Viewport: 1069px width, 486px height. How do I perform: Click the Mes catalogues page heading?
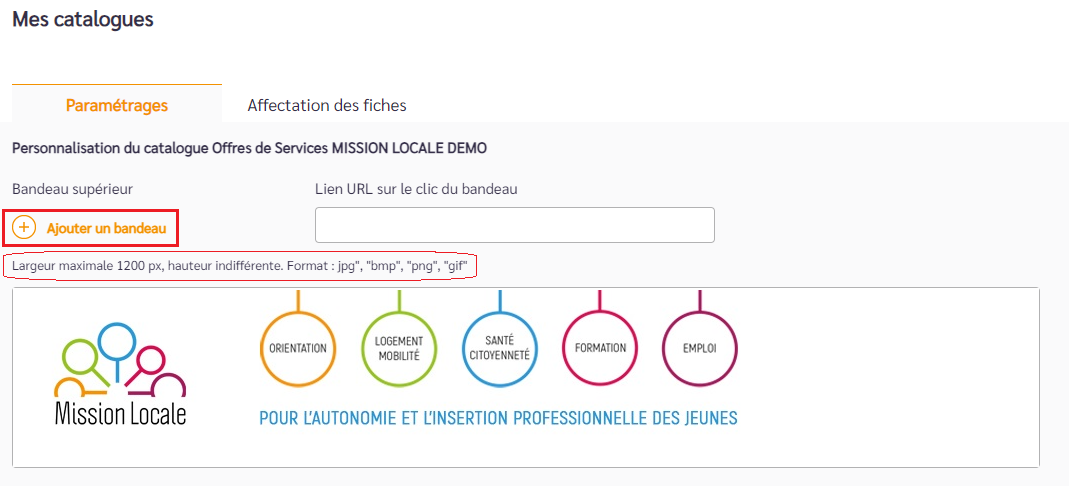coord(82,19)
